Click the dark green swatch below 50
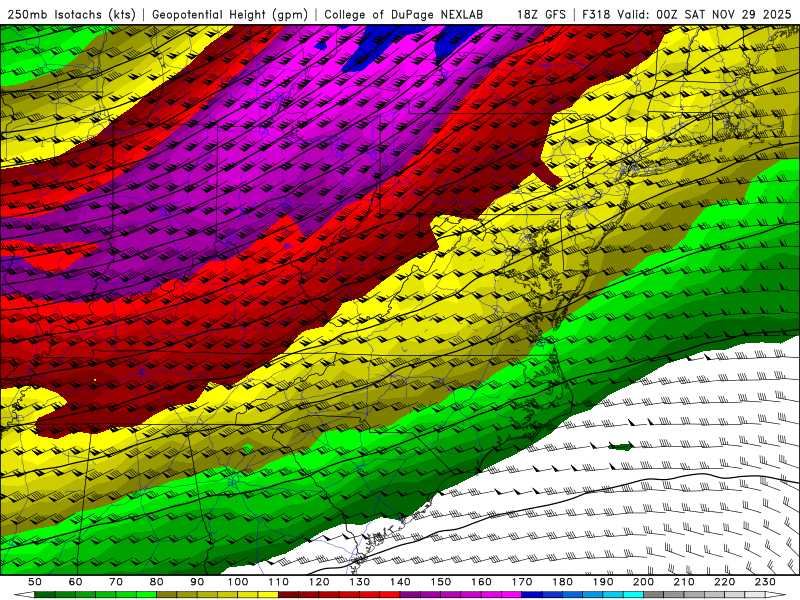This screenshot has width=800, height=600. click(45, 595)
